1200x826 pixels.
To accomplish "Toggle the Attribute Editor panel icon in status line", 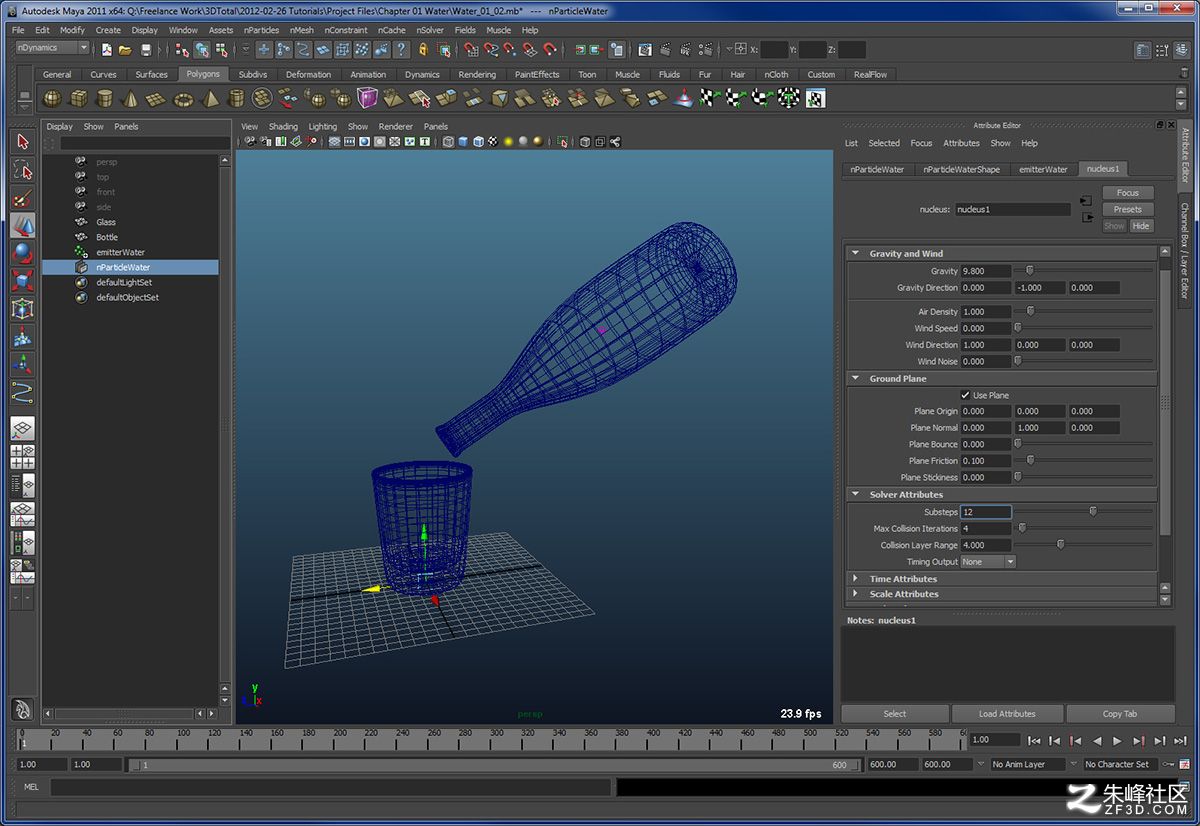I will point(1144,49).
